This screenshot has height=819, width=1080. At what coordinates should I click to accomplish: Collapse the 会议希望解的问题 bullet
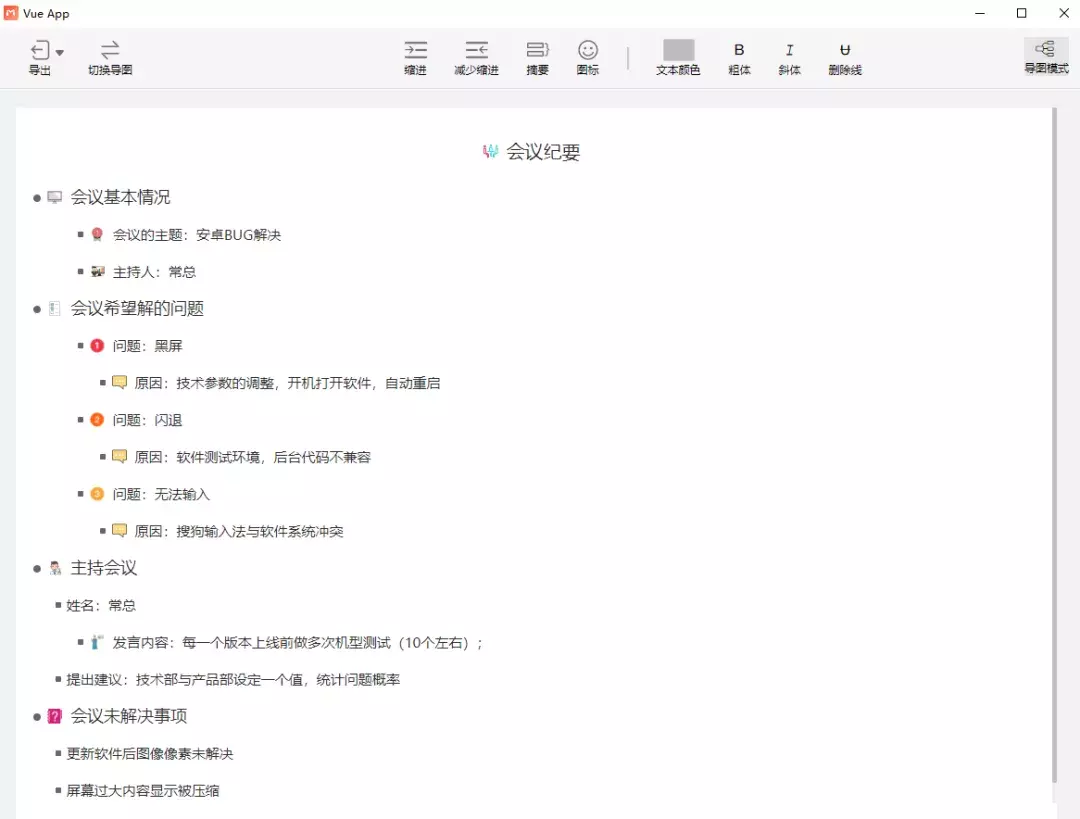(x=37, y=309)
